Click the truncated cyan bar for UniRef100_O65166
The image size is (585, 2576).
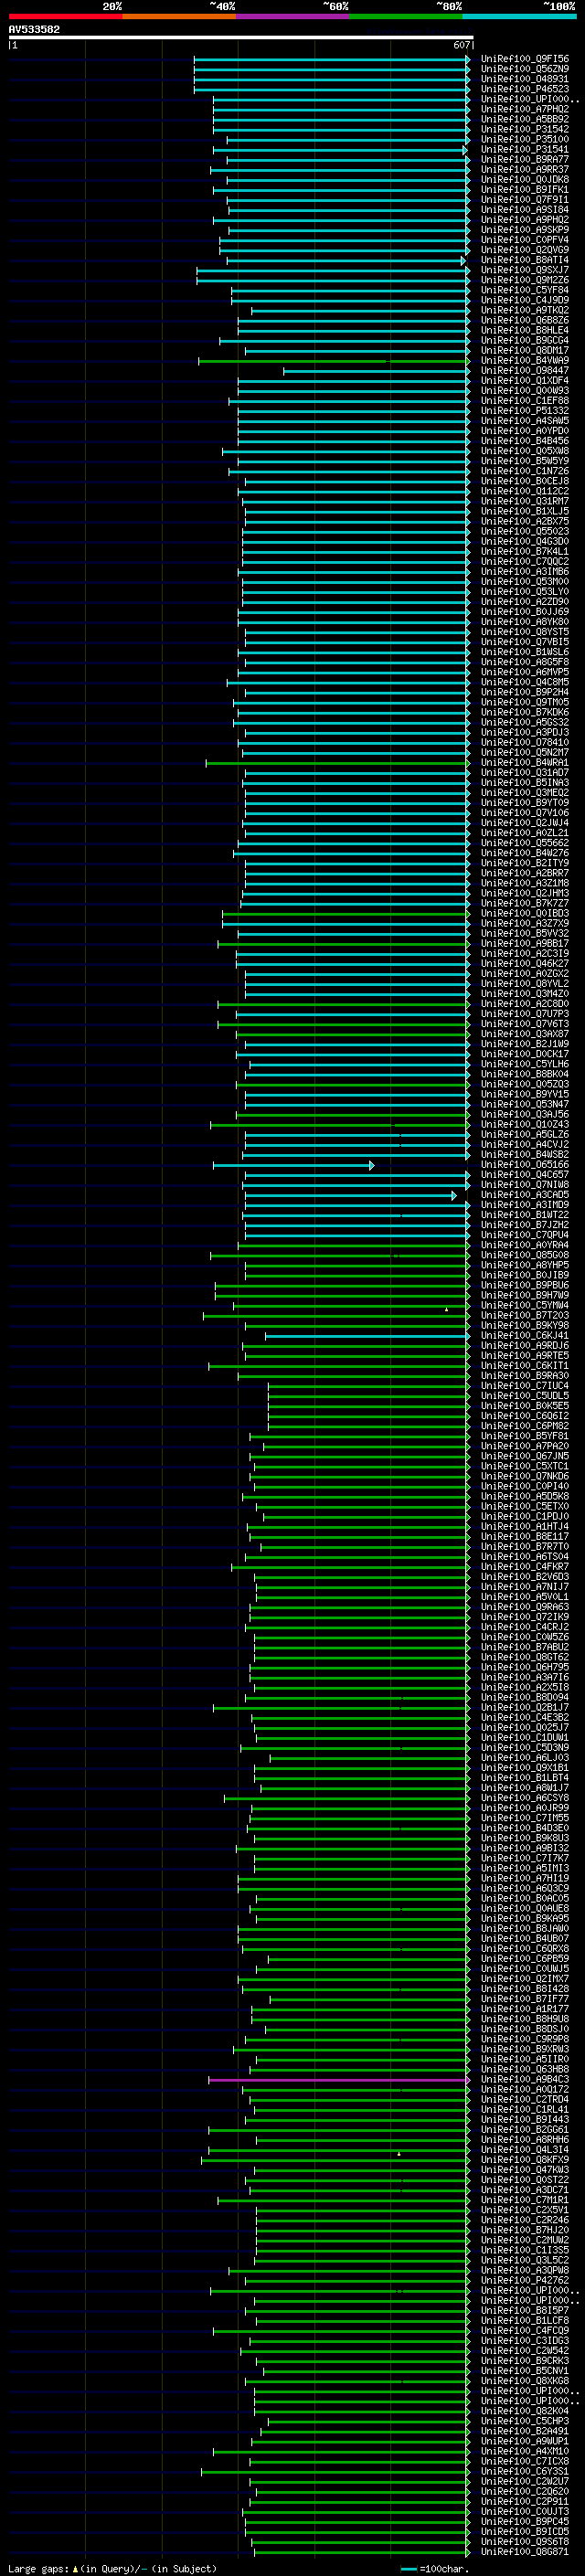294,1165
